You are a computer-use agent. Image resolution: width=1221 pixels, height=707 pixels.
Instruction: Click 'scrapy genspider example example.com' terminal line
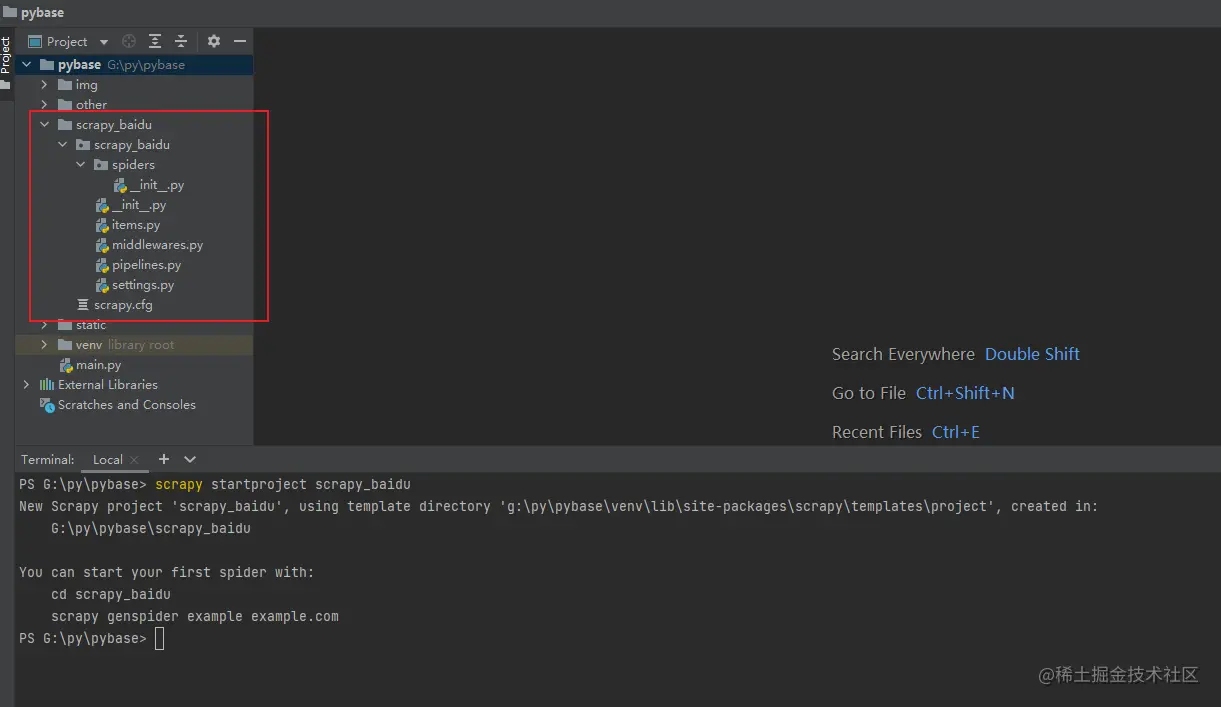(x=195, y=616)
